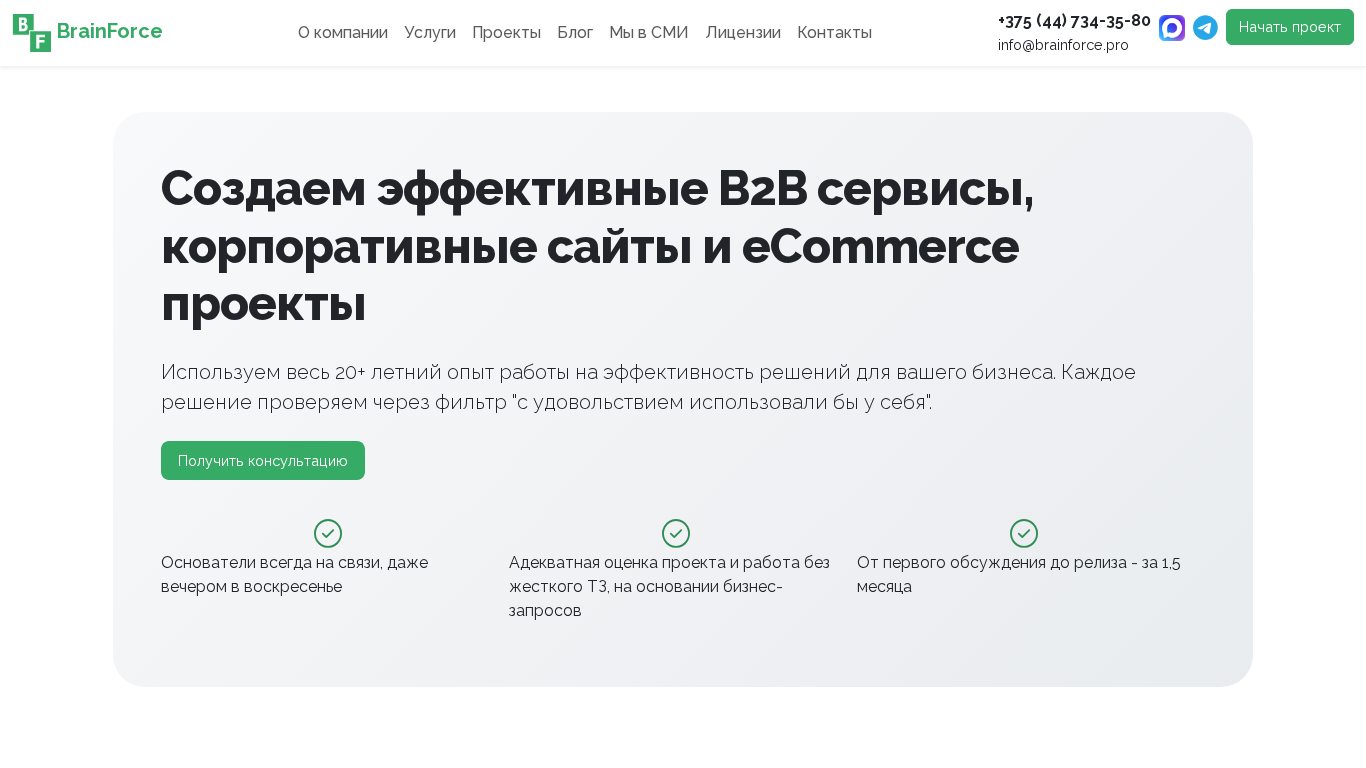Open the Лицензии page
The image size is (1366, 768).
click(743, 33)
